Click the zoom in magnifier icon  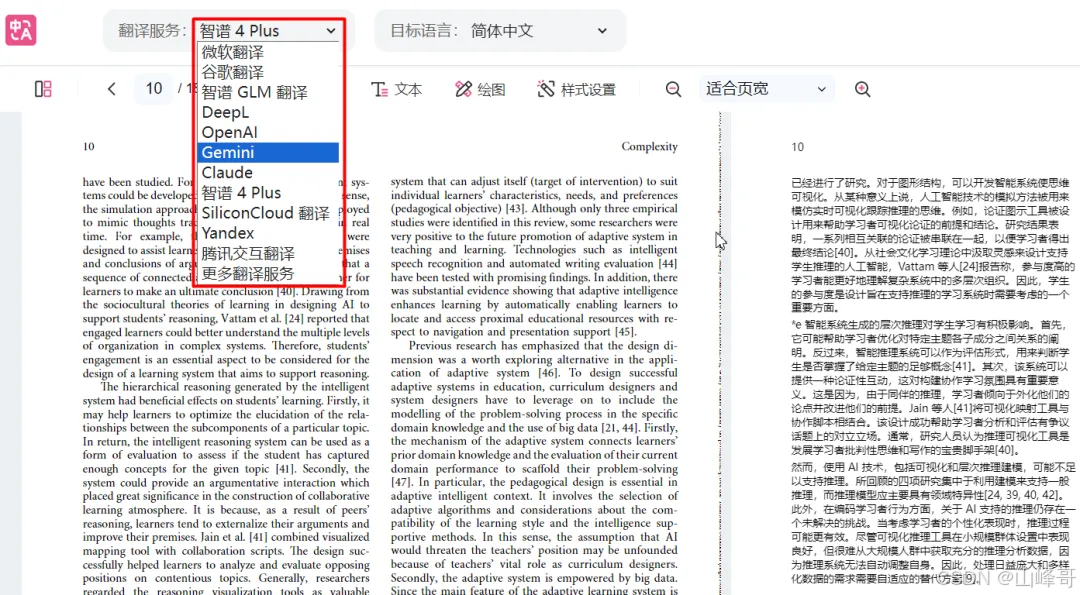pyautogui.click(x=862, y=89)
